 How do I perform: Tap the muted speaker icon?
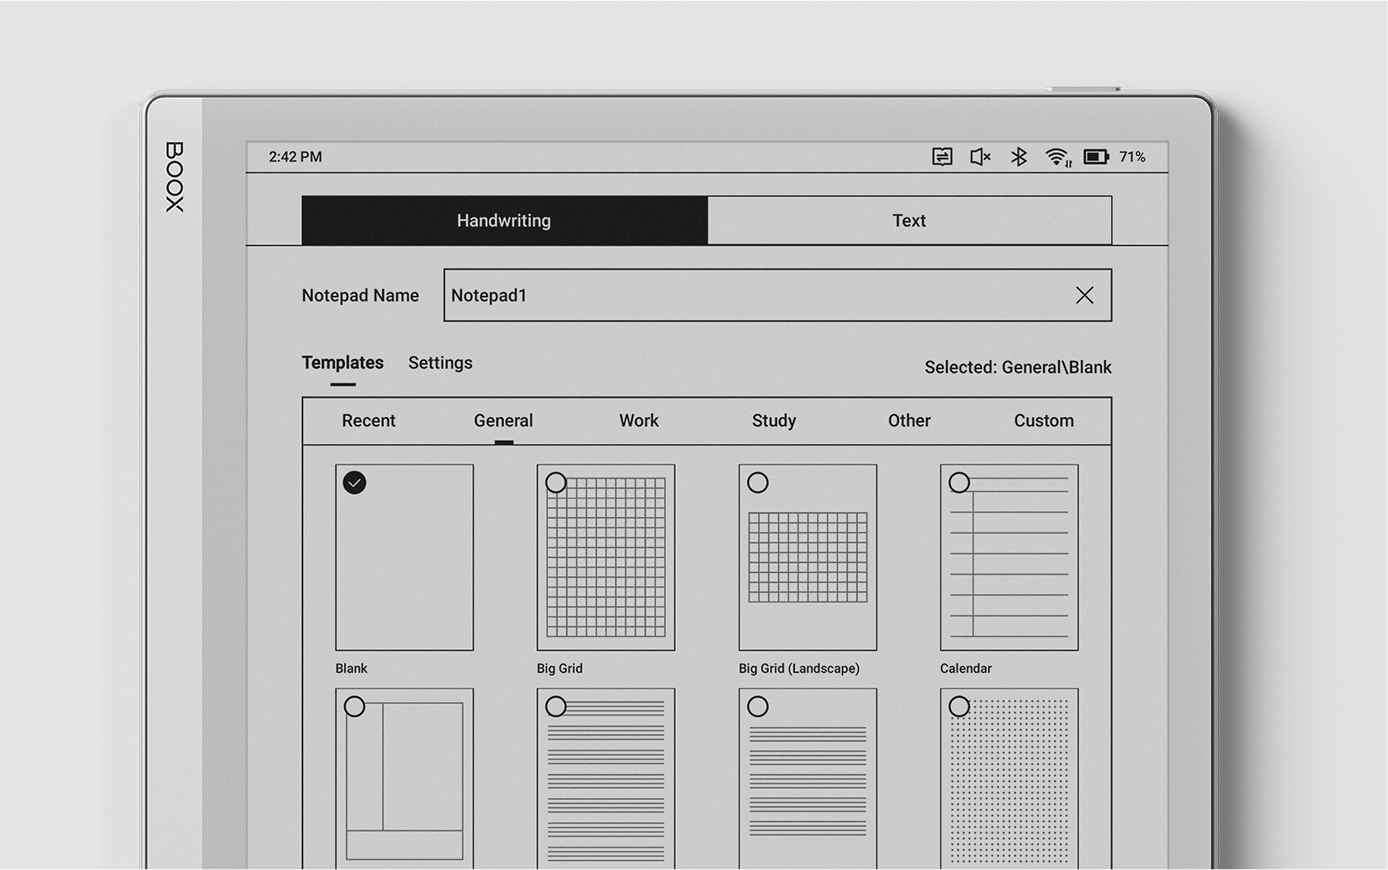point(979,157)
